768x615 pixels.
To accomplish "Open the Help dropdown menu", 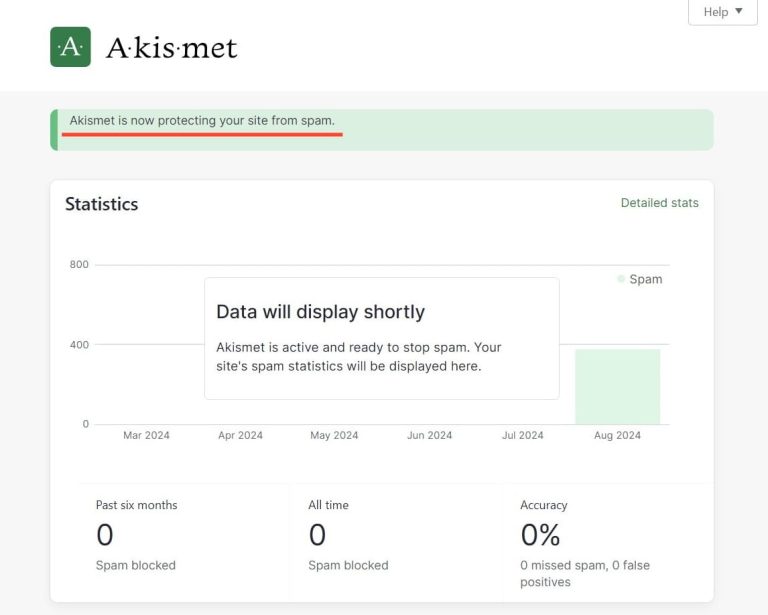I will coord(722,12).
